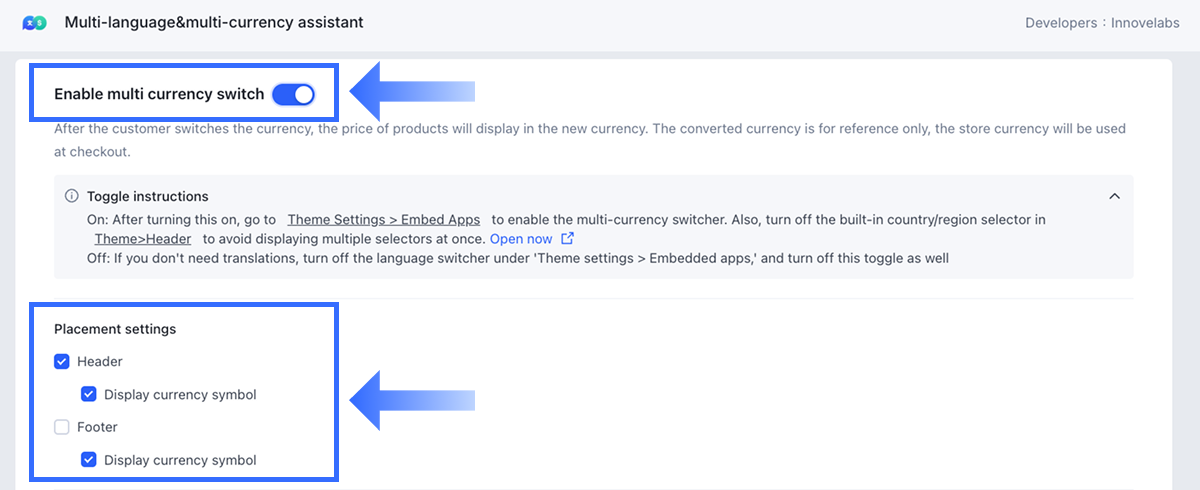Uncheck Display currency symbol checkbox under Footer

pos(89,460)
